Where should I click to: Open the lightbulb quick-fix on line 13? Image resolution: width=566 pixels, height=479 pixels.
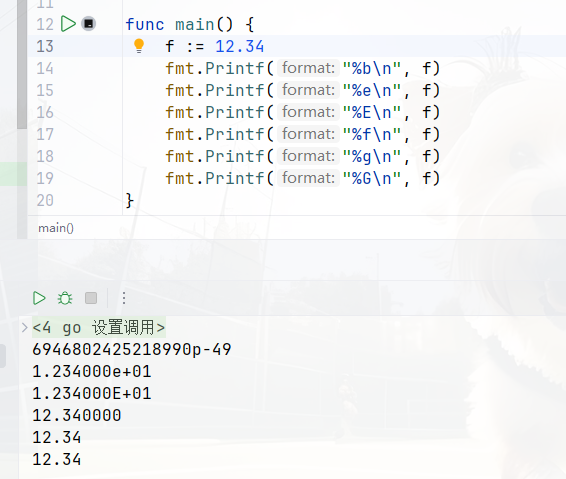[x=139, y=46]
